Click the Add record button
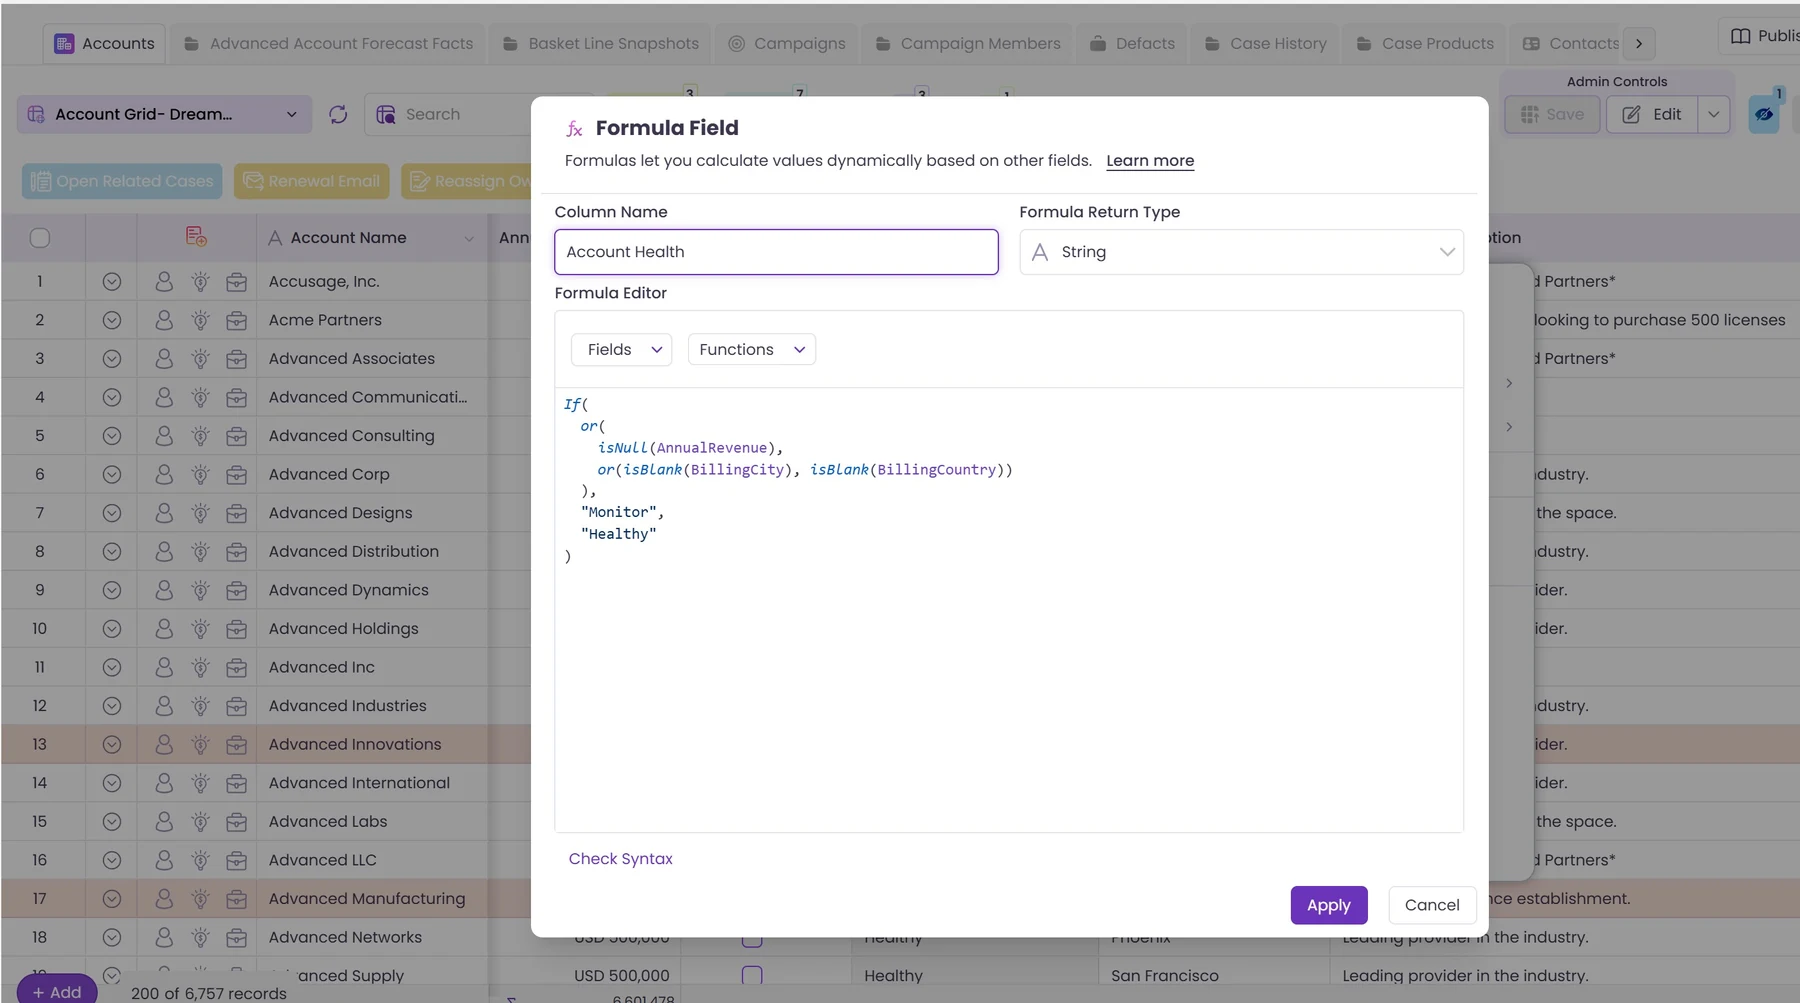Image resolution: width=1800 pixels, height=1003 pixels. pos(57,991)
